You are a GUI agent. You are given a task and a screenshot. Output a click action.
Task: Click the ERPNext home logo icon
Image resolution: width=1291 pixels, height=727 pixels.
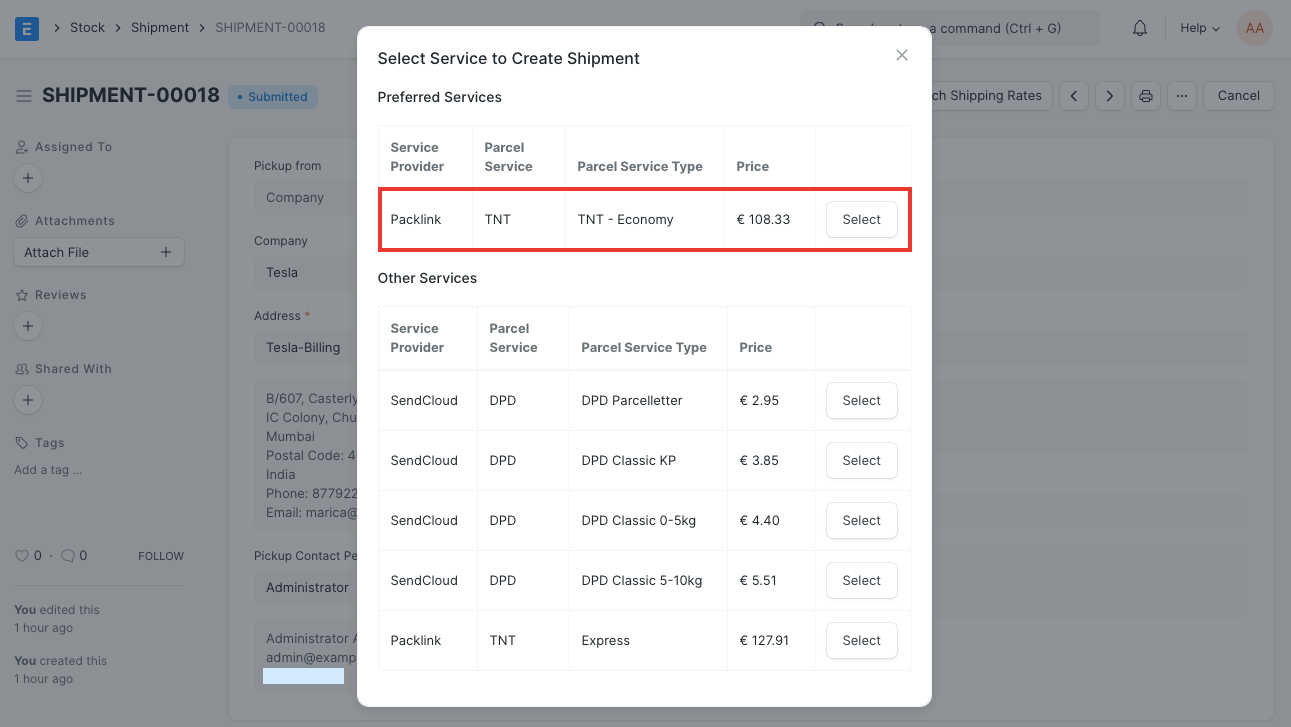[x=27, y=28]
